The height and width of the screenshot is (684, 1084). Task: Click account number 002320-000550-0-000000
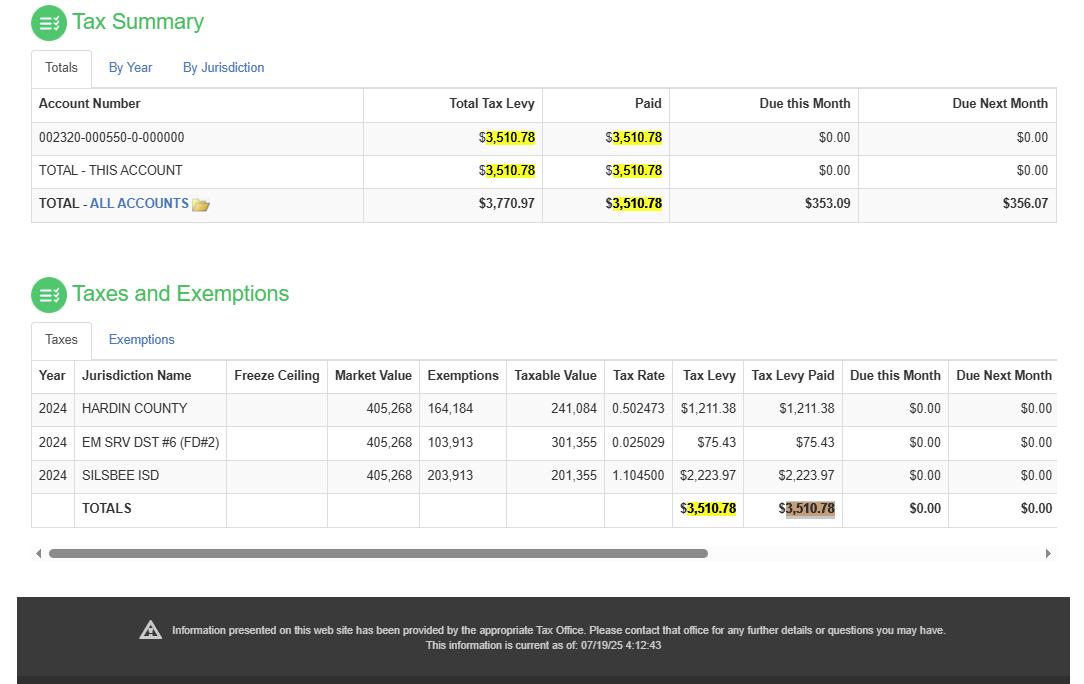point(111,138)
